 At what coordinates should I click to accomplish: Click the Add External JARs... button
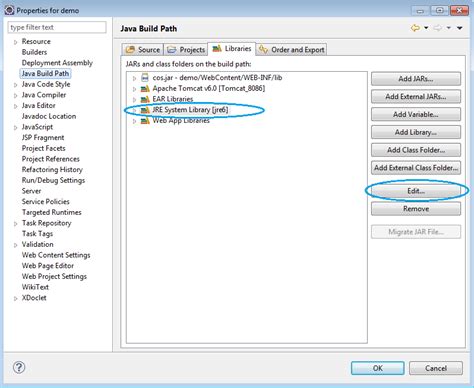coord(416,97)
